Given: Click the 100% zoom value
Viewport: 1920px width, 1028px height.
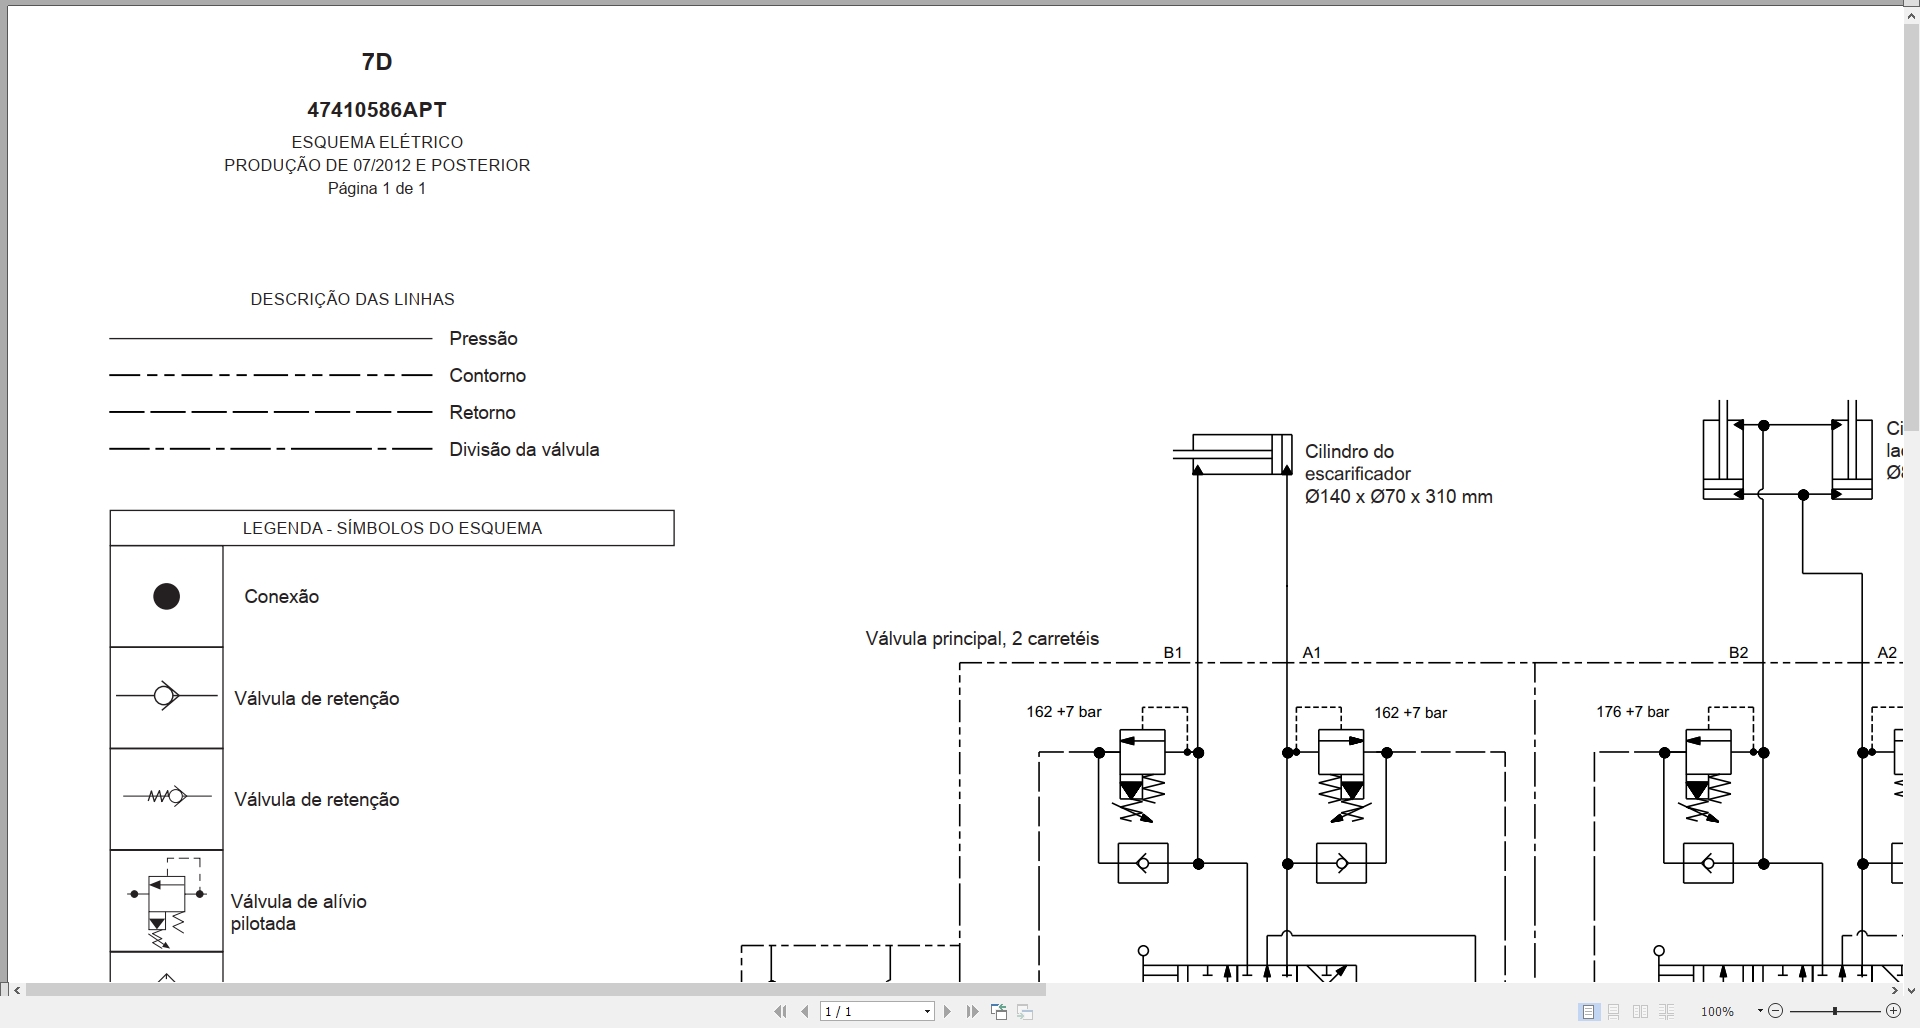Looking at the screenshot, I should pos(1717,1012).
